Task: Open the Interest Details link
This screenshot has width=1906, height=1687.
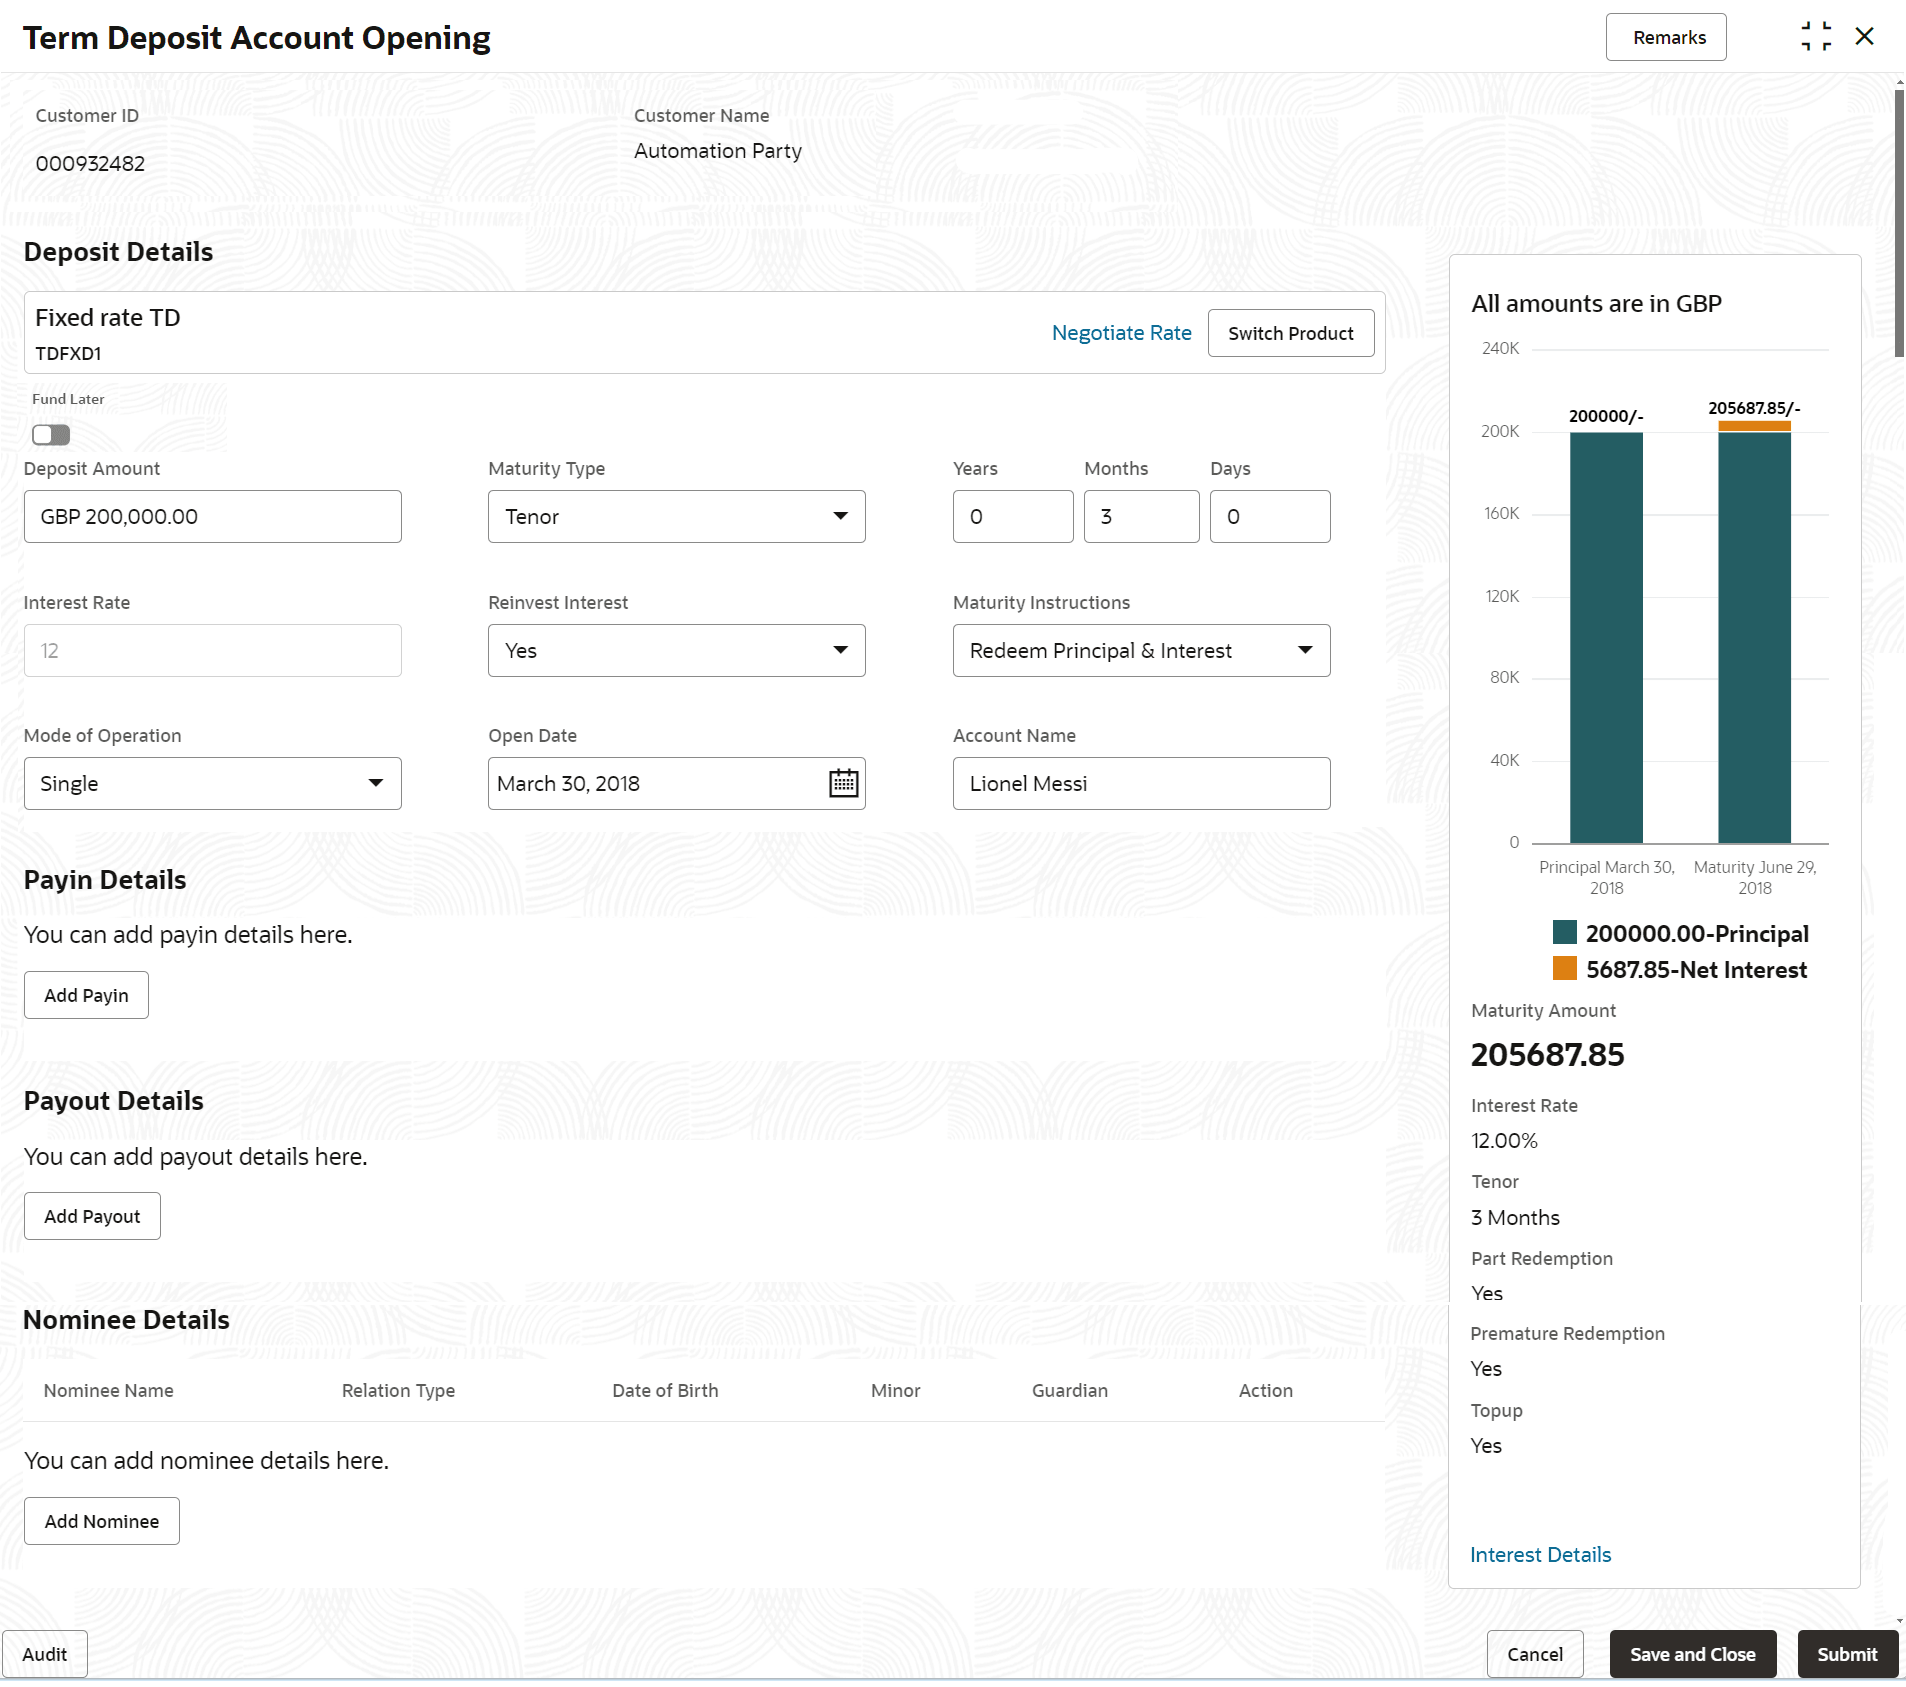Action: pos(1540,1554)
